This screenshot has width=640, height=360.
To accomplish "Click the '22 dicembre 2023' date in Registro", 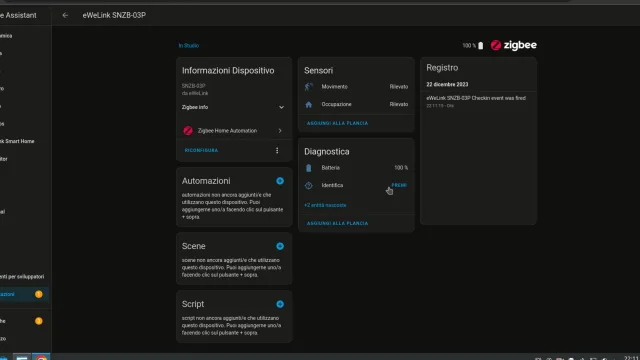I will pyautogui.click(x=447, y=84).
